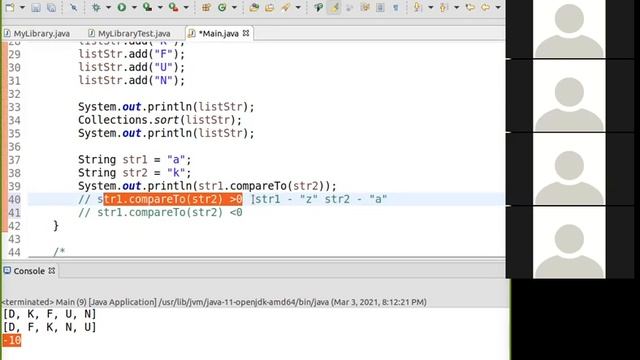Open the External Tools dropdown arrow
Screen dimensions: 640x360
pos(186,7)
